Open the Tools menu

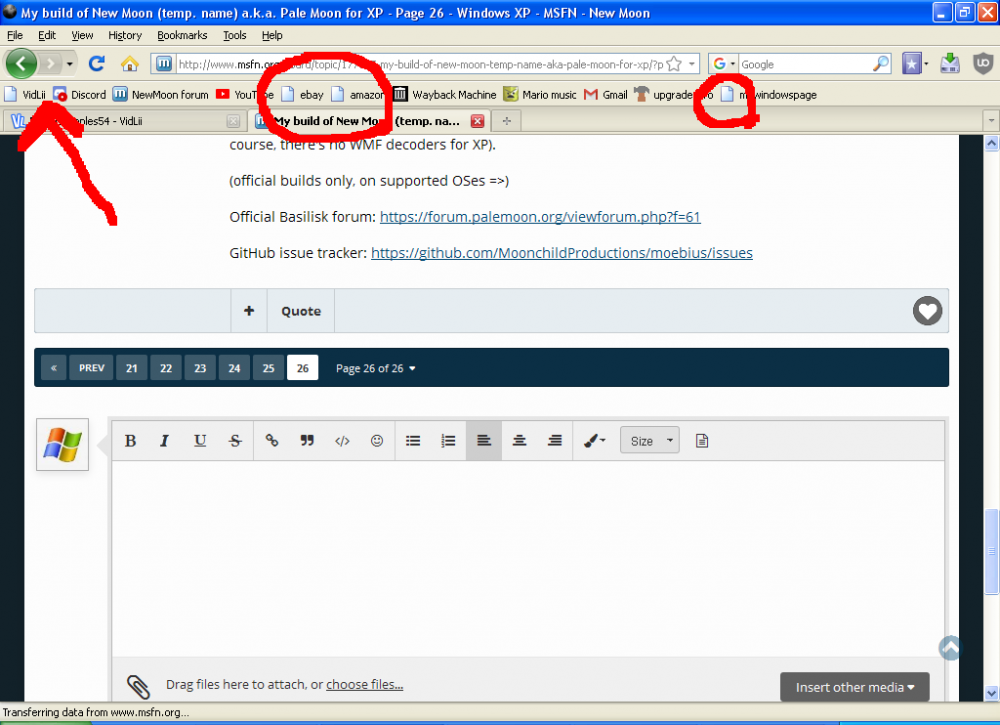coord(234,35)
